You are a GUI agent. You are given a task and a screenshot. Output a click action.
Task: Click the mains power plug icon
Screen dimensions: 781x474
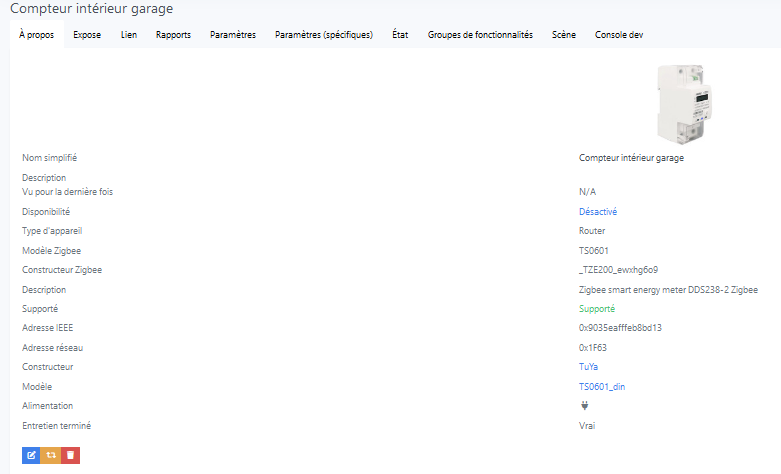[x=584, y=406]
